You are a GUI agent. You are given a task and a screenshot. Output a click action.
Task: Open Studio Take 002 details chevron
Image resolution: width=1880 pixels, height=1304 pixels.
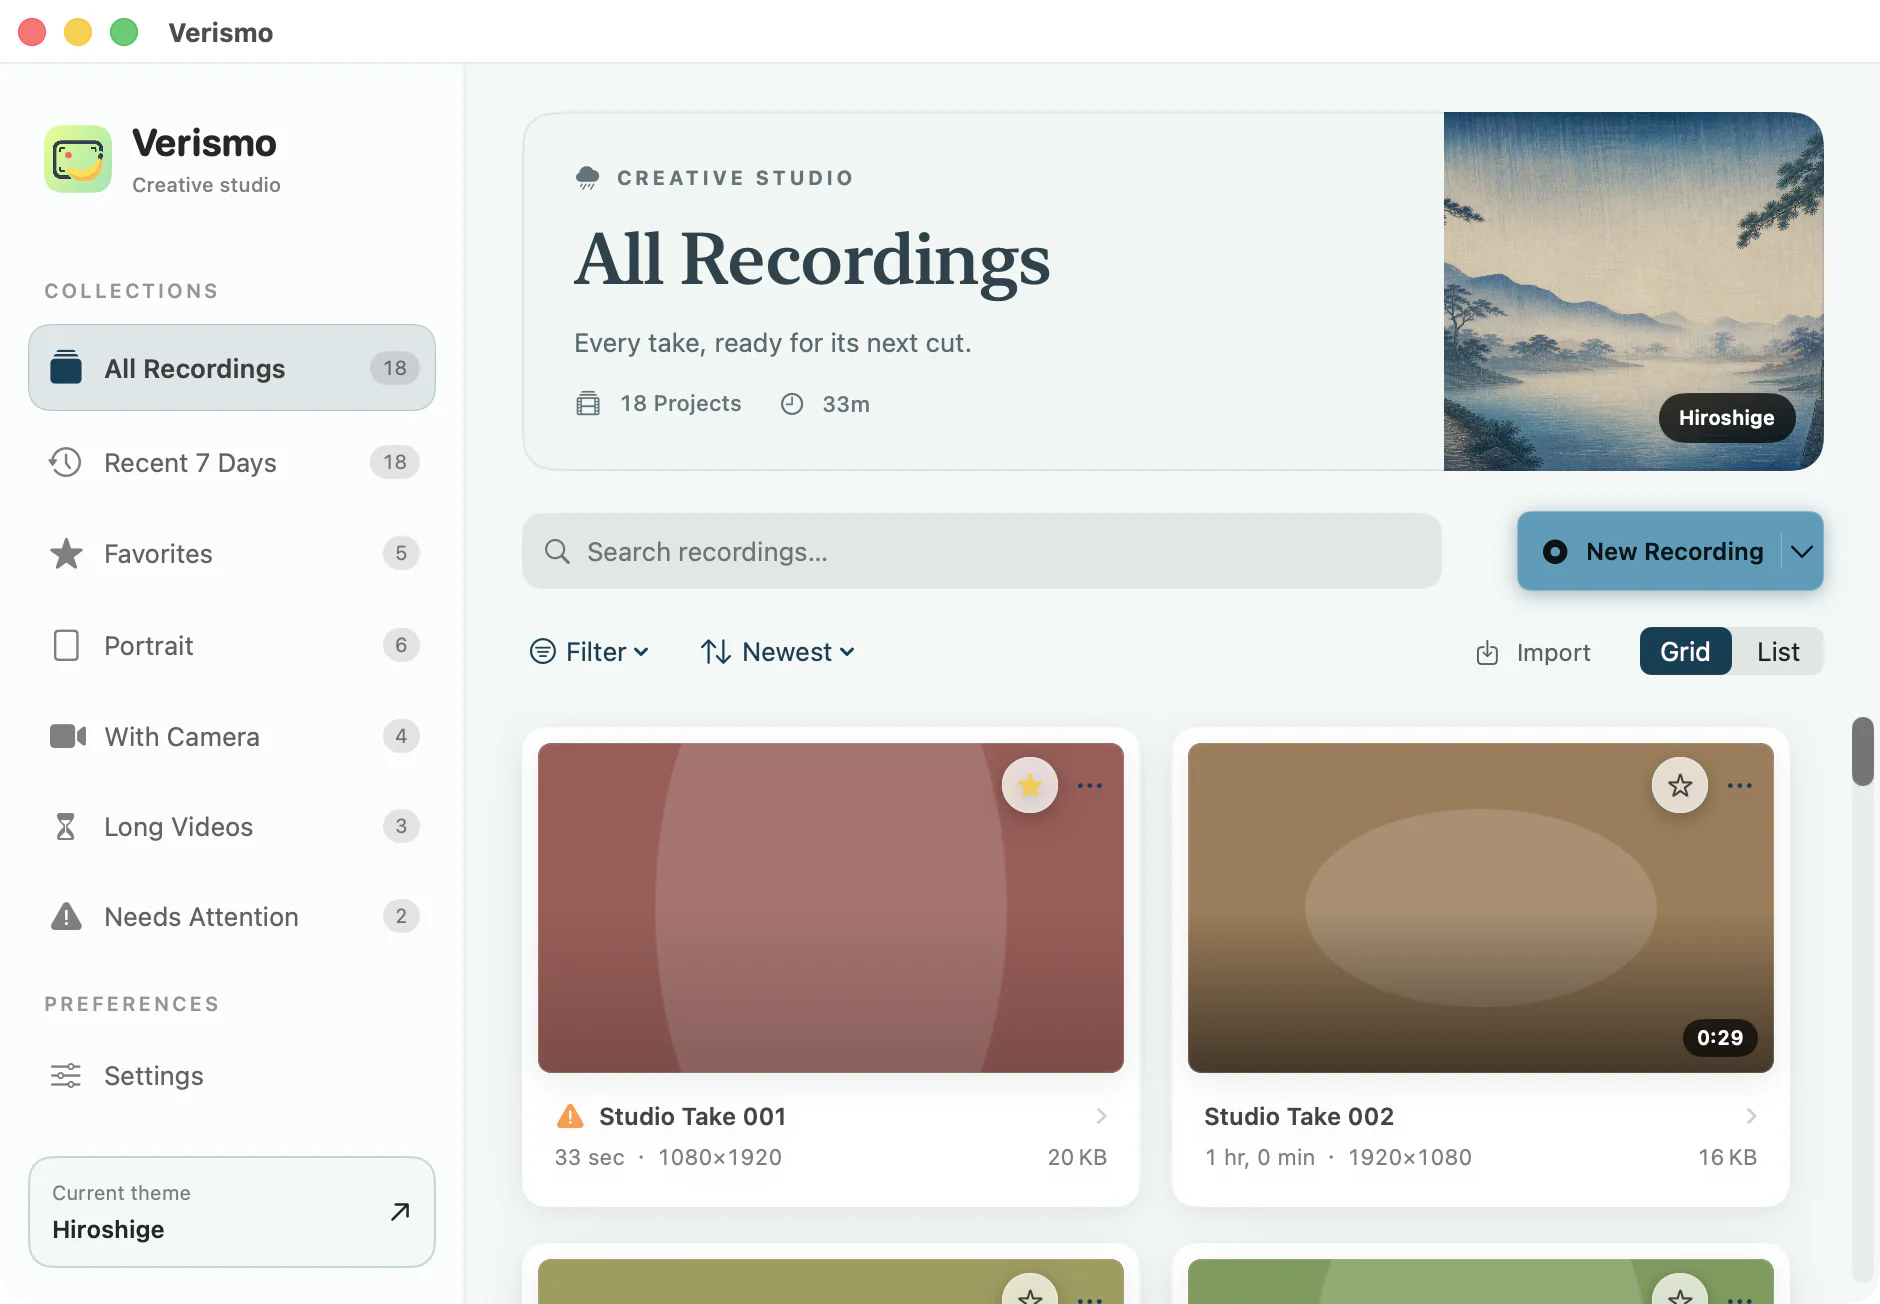(1751, 1115)
